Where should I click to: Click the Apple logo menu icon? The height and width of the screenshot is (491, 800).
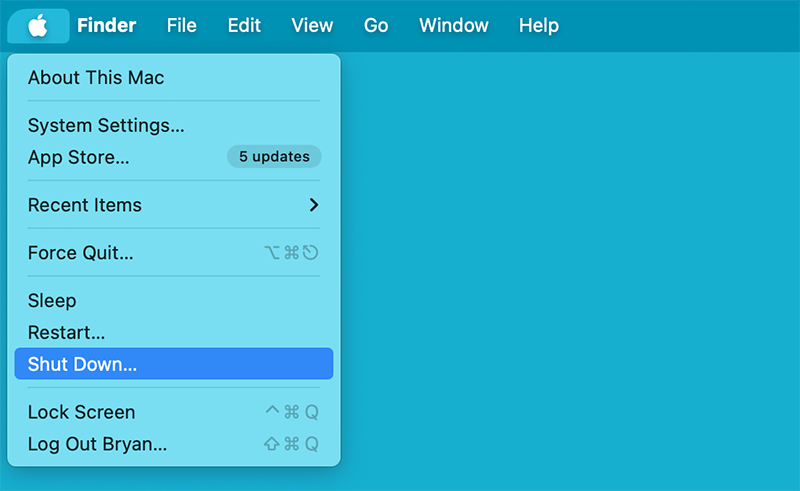38,25
